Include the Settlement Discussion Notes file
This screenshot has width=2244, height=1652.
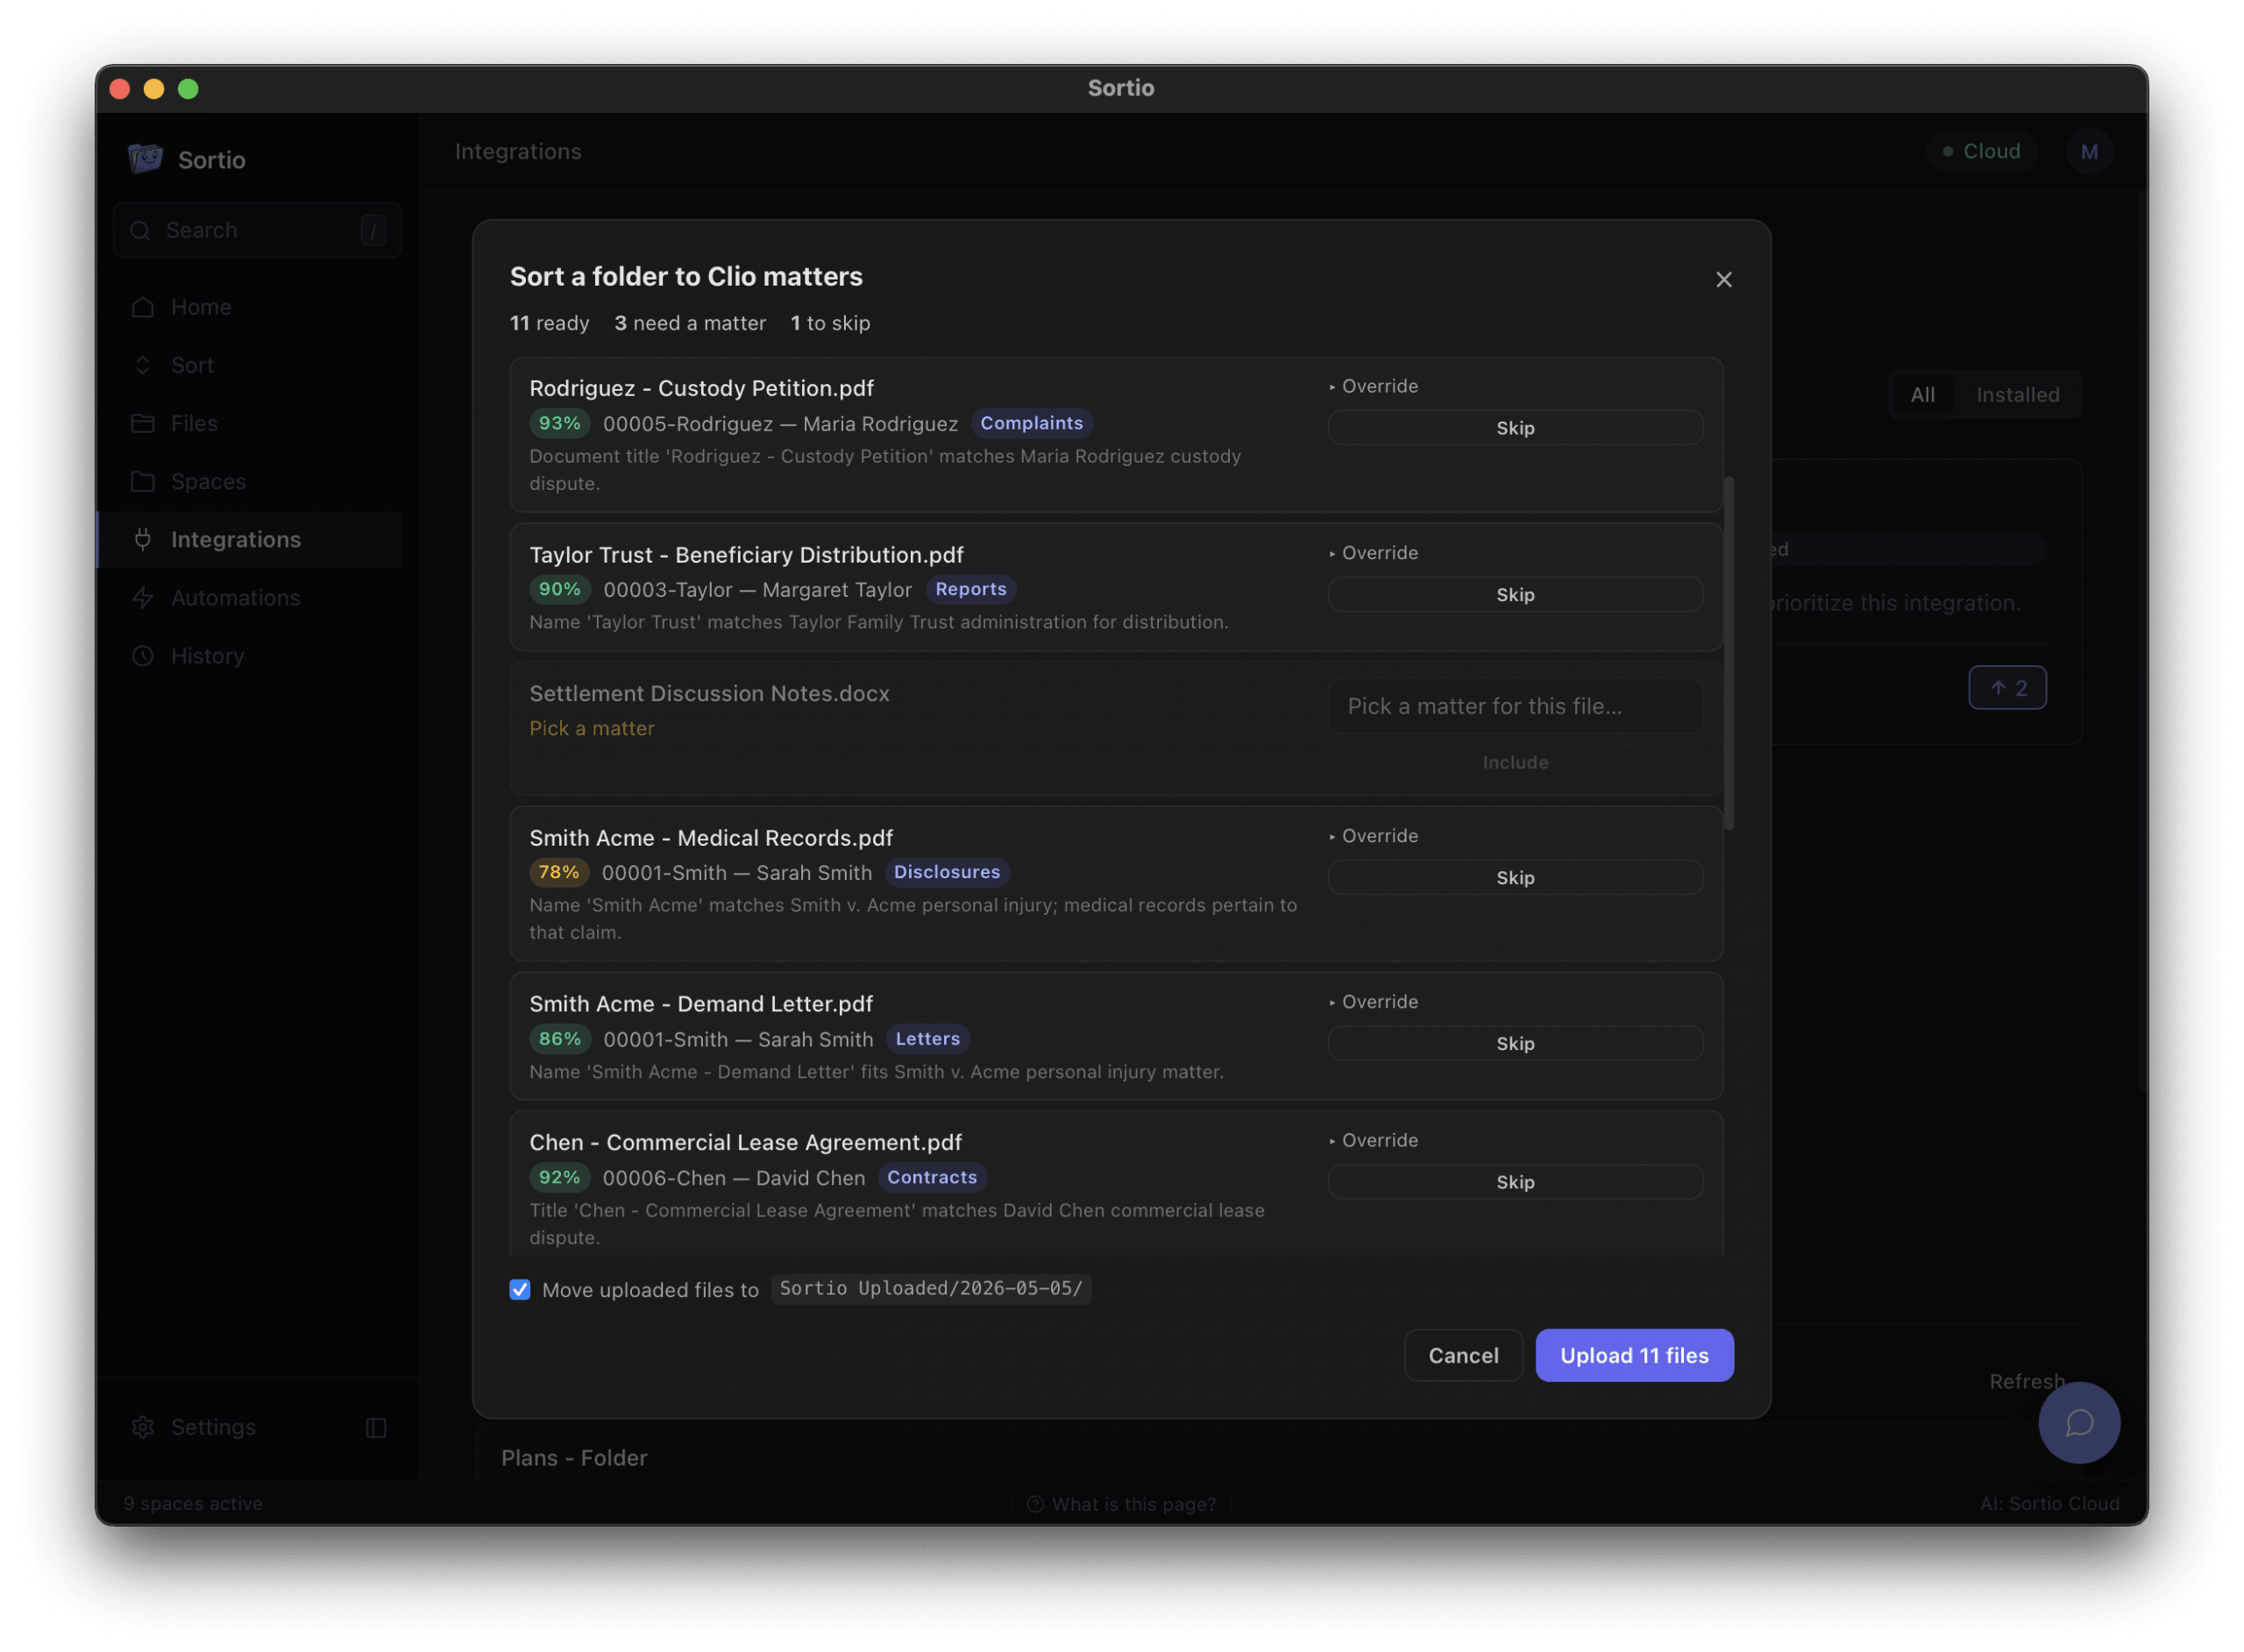coord(1515,762)
